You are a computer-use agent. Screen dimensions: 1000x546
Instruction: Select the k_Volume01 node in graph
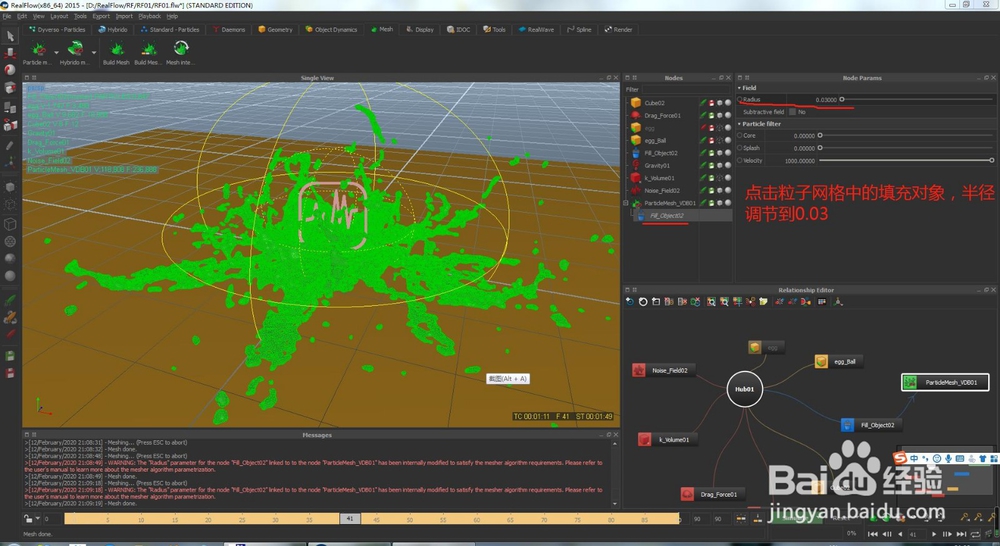(667, 439)
